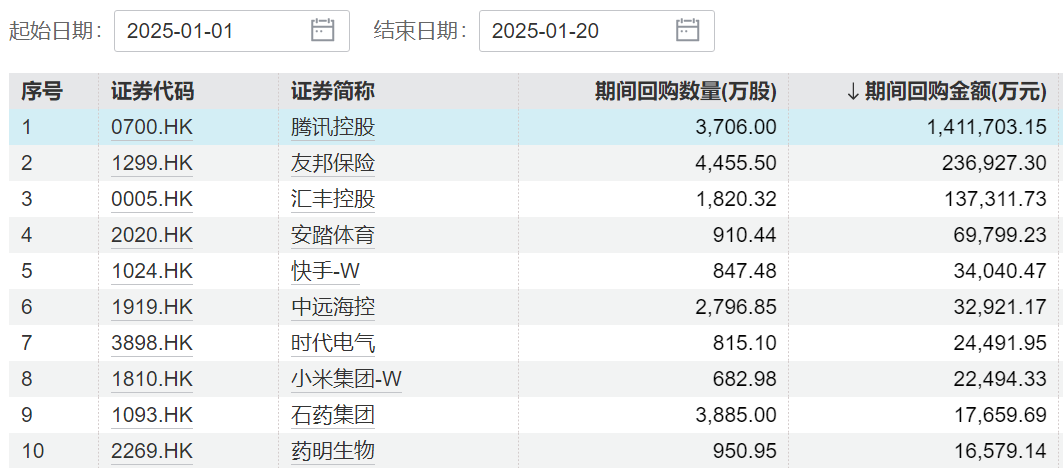Open the 汇丰控股 security link

coord(333,199)
